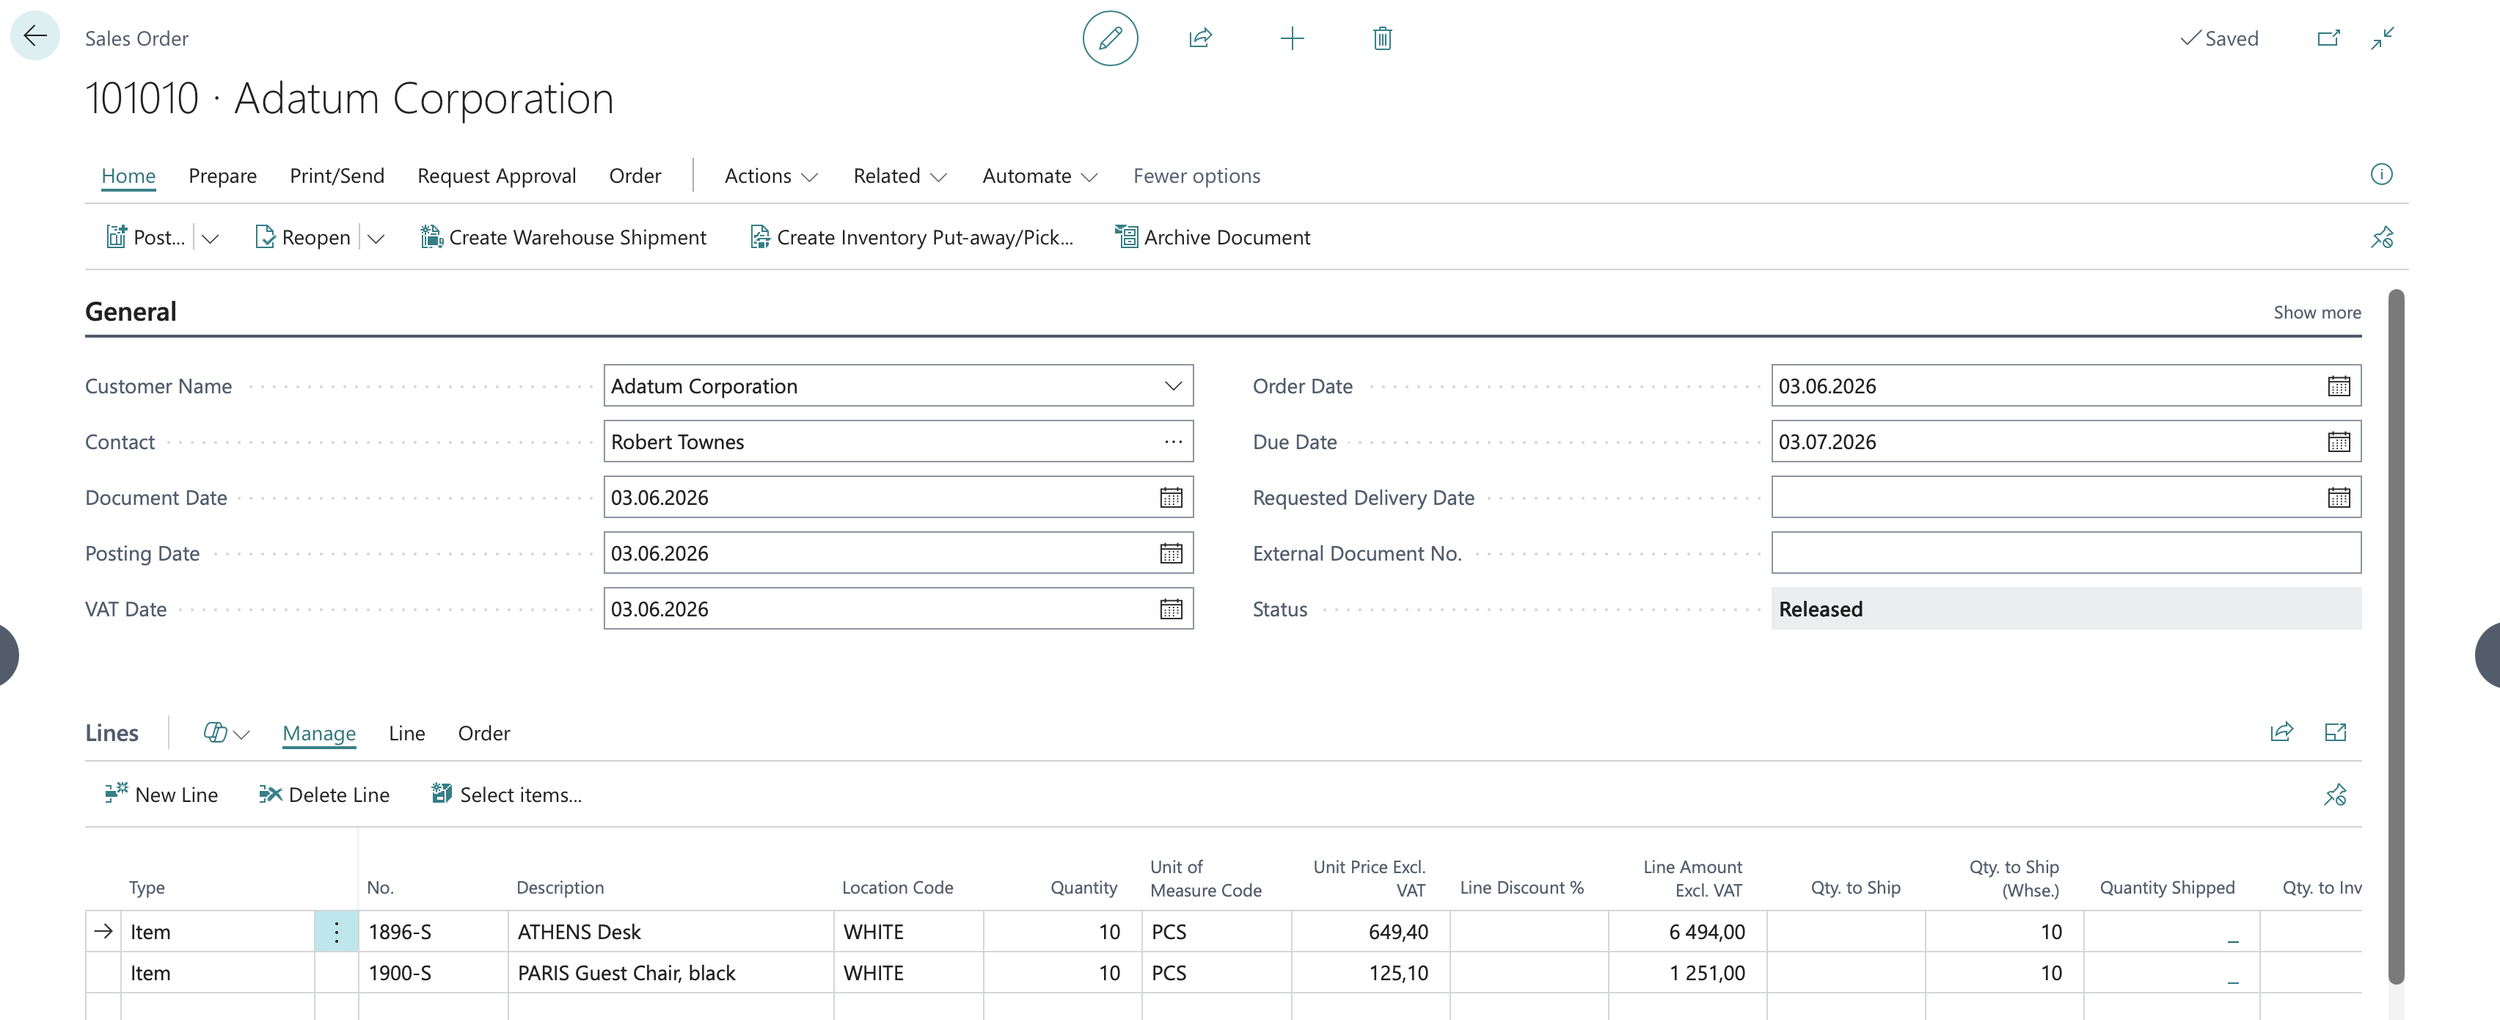Click Create Warehouse Shipment
Screen dimensions: 2500x1020
pyautogui.click(x=563, y=237)
